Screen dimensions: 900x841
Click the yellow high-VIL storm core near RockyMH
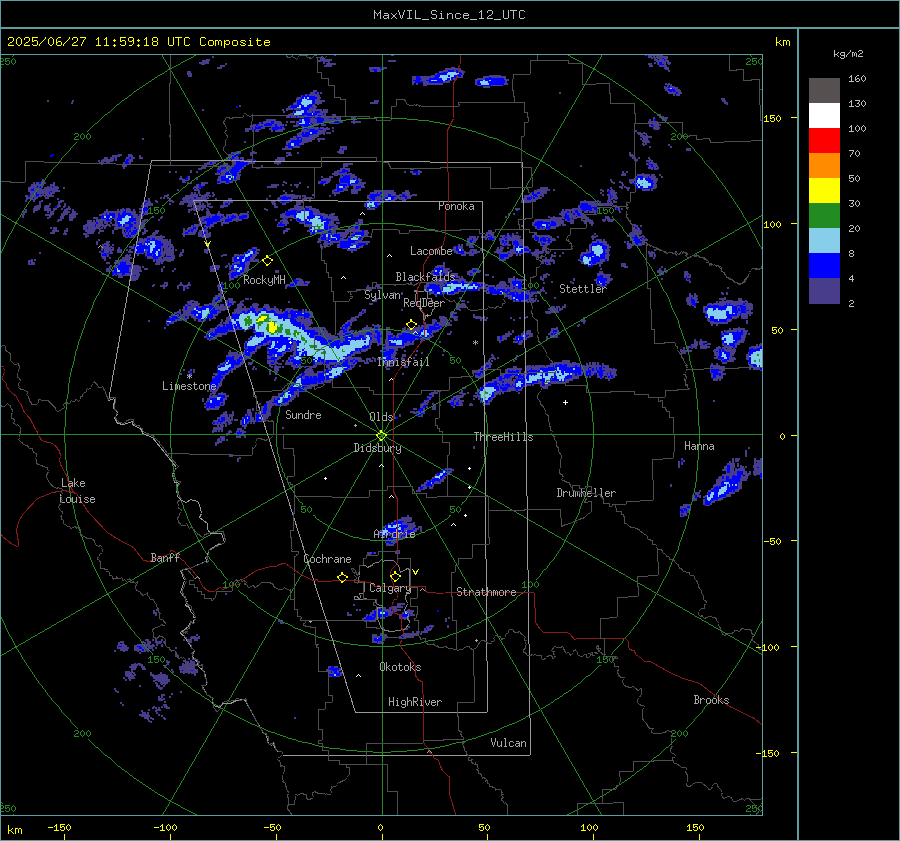tap(272, 327)
